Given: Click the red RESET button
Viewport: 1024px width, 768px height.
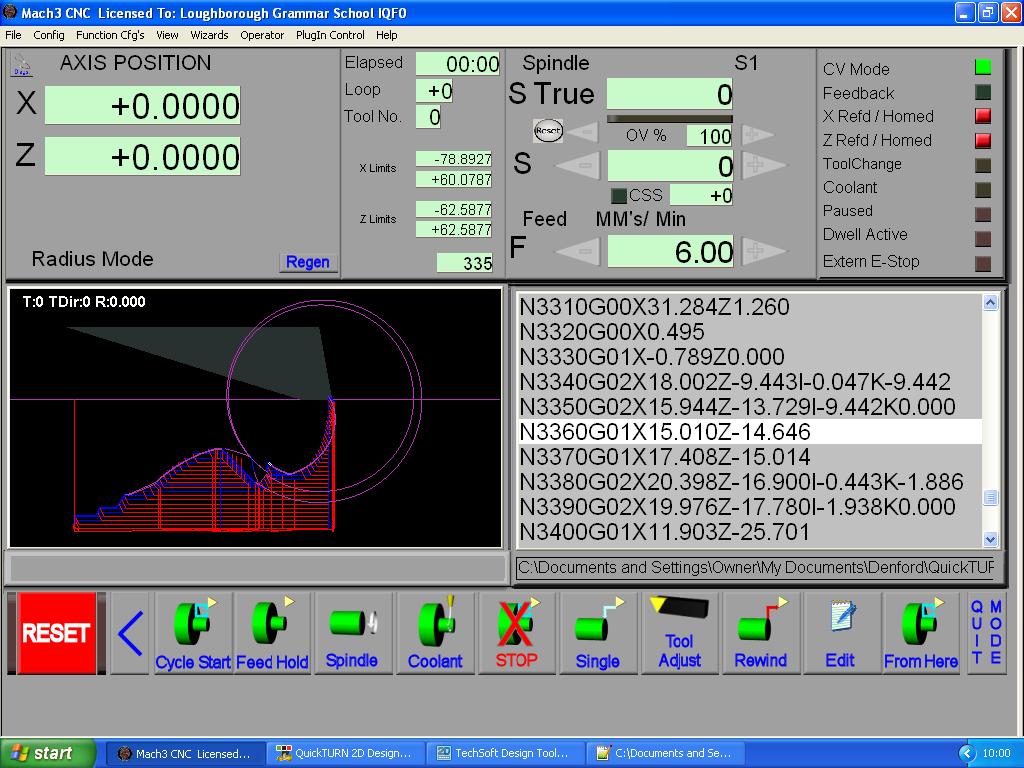Looking at the screenshot, I should click(56, 633).
